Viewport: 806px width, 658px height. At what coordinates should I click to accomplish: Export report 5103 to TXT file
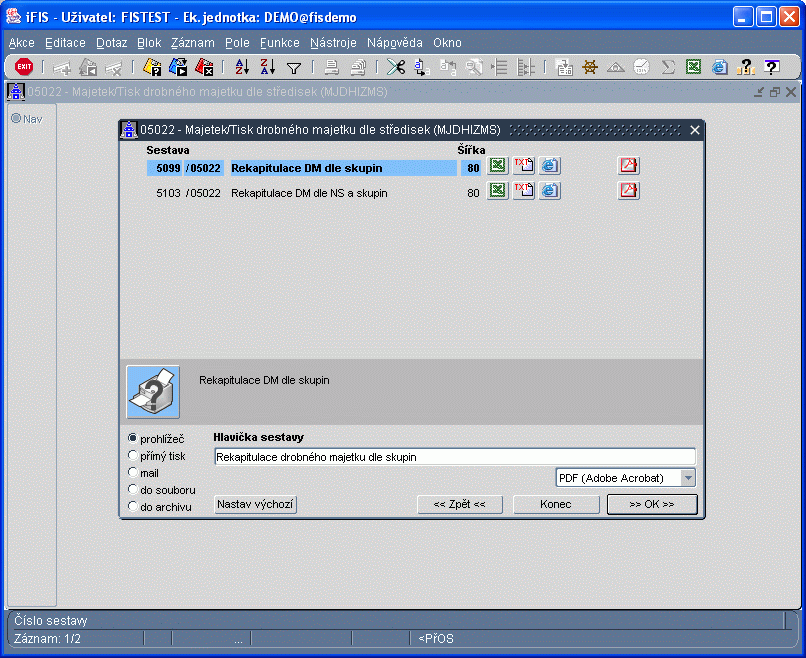click(x=524, y=191)
